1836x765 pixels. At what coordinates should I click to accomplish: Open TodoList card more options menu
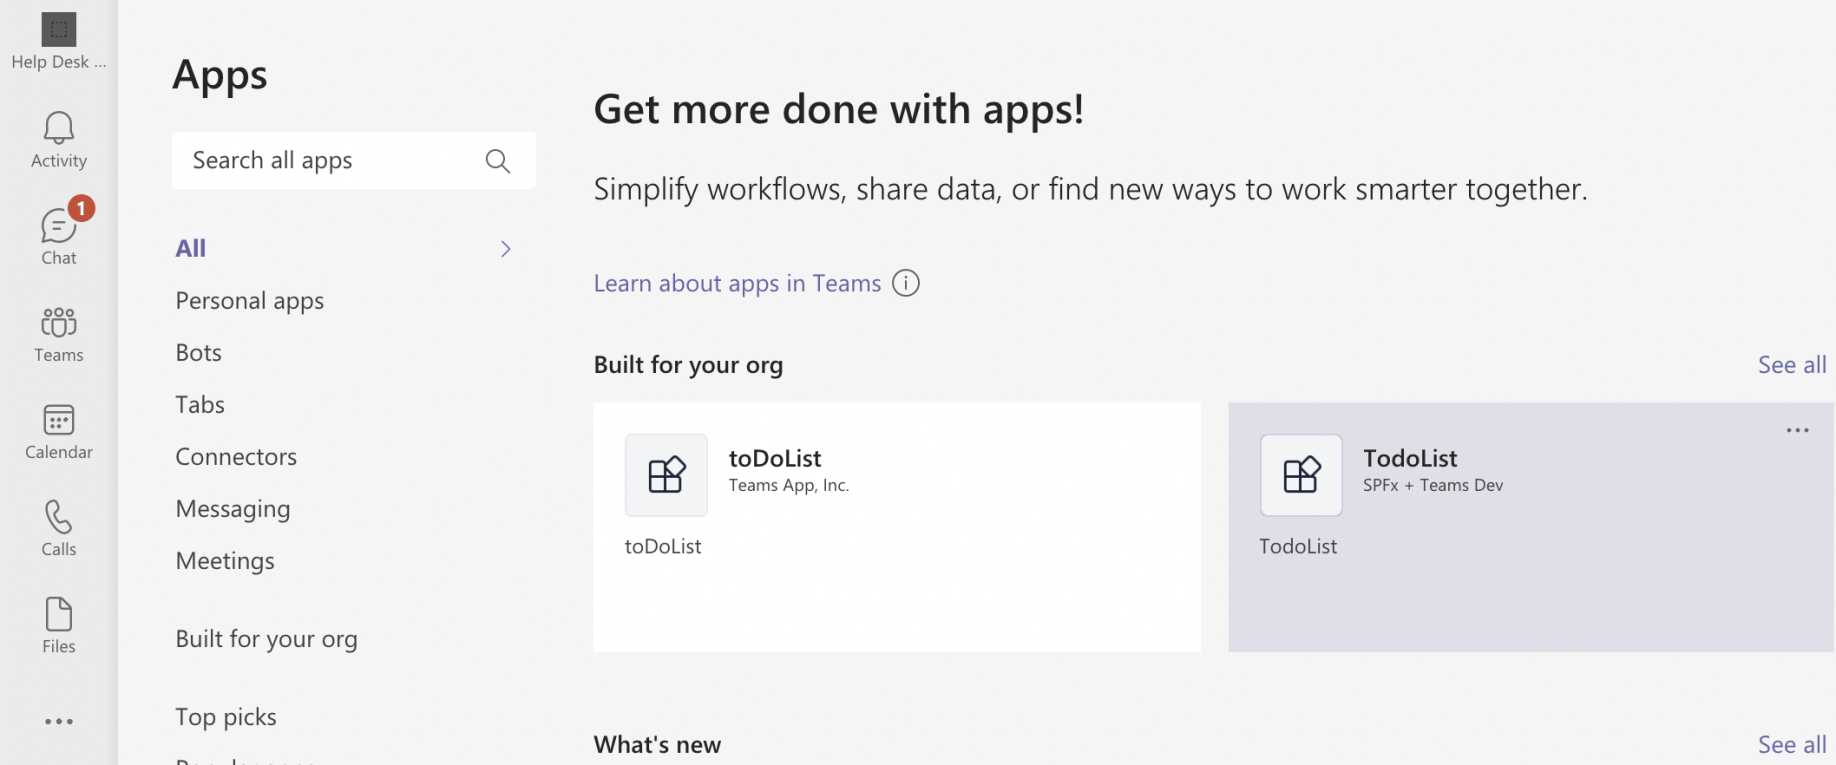[x=1797, y=431]
